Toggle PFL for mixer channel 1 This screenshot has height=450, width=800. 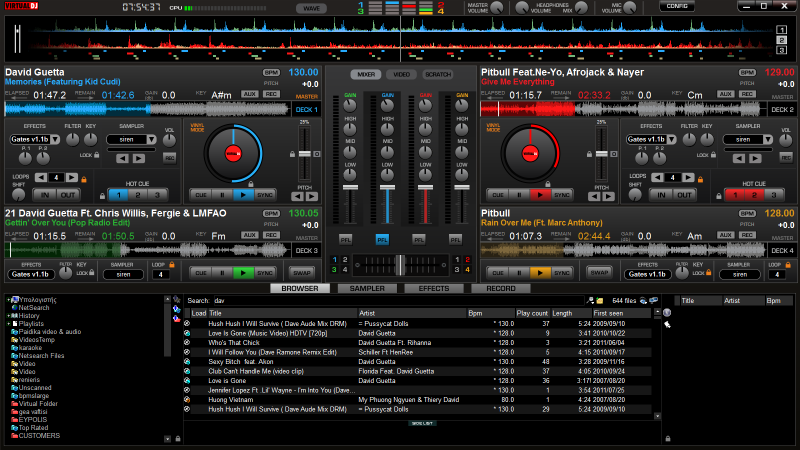coord(345,240)
